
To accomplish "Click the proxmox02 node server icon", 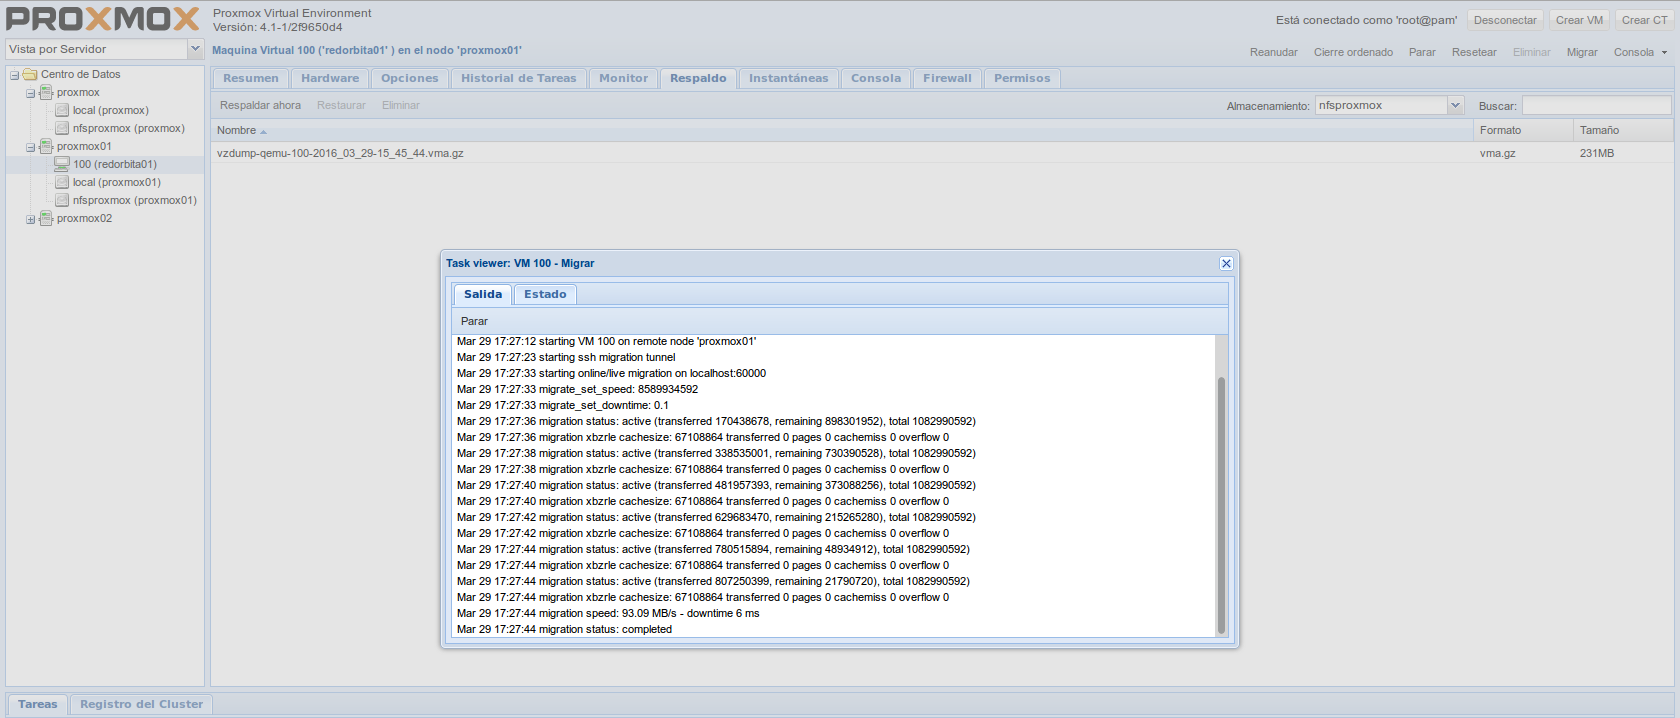I will pyautogui.click(x=46, y=218).
